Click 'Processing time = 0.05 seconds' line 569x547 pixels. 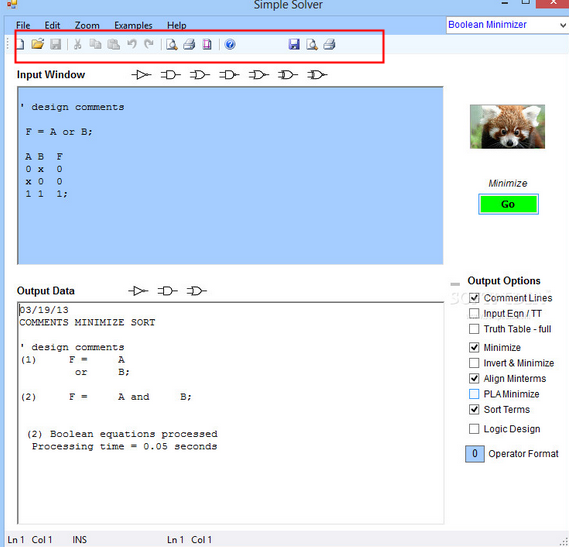tap(124, 446)
